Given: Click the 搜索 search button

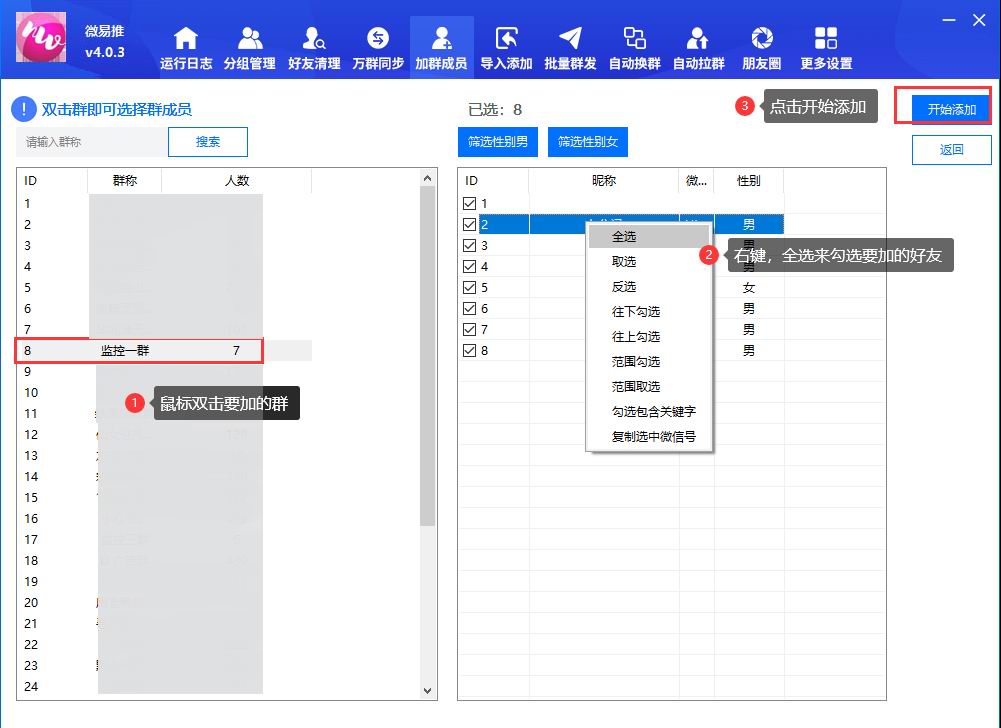Looking at the screenshot, I should (207, 142).
